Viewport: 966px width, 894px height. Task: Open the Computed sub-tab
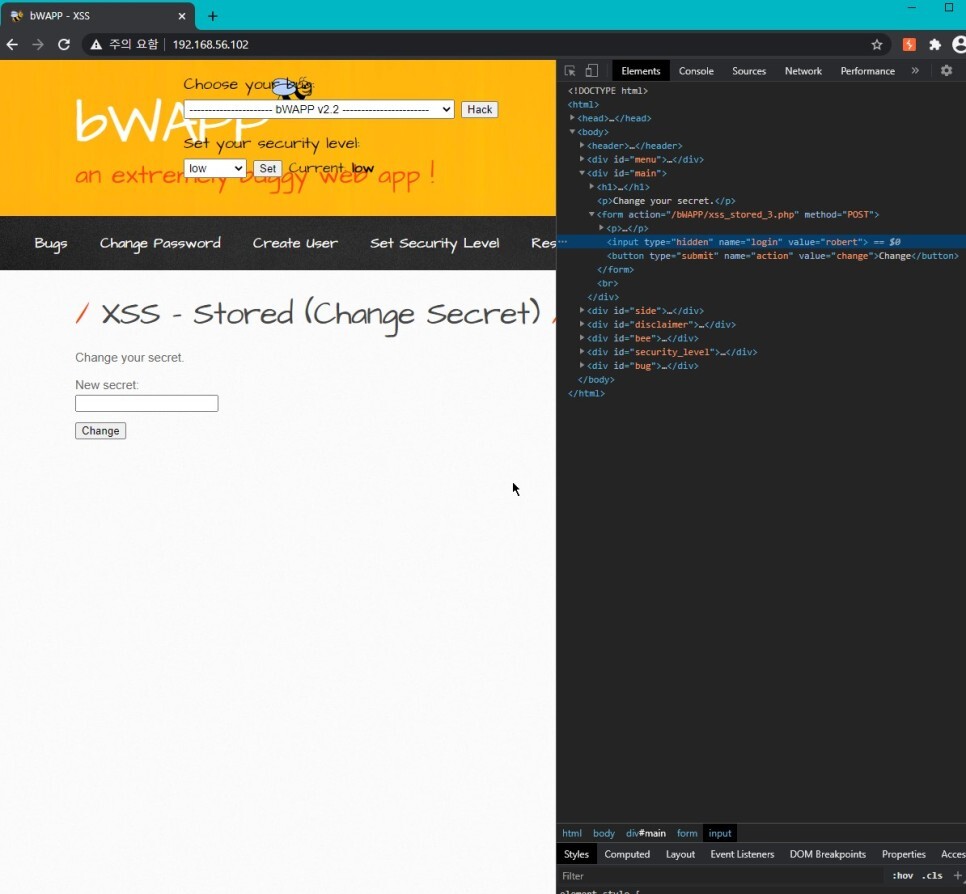click(627, 854)
